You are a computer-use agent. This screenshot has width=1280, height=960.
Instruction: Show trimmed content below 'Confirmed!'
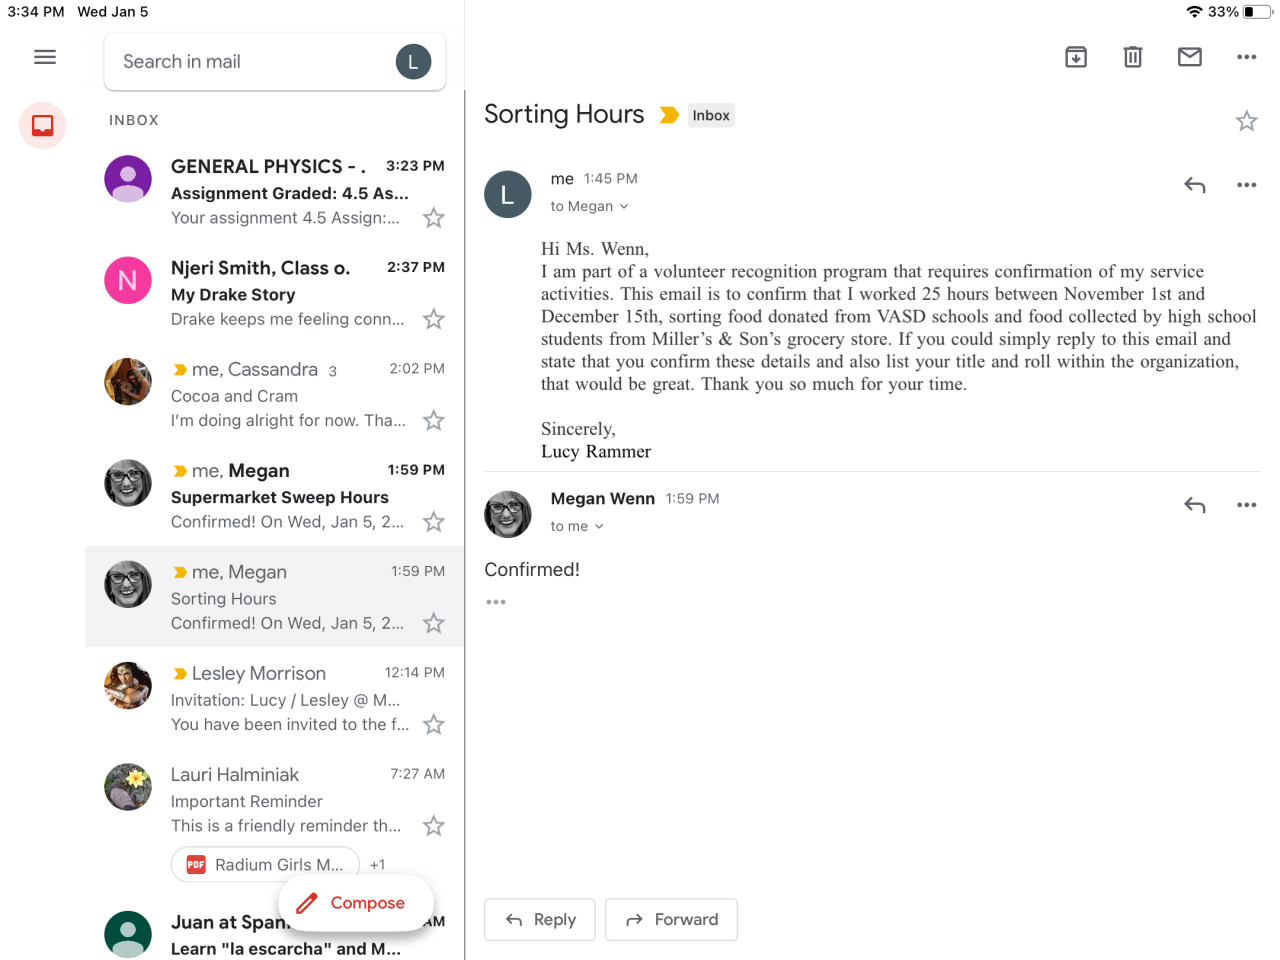(x=496, y=602)
